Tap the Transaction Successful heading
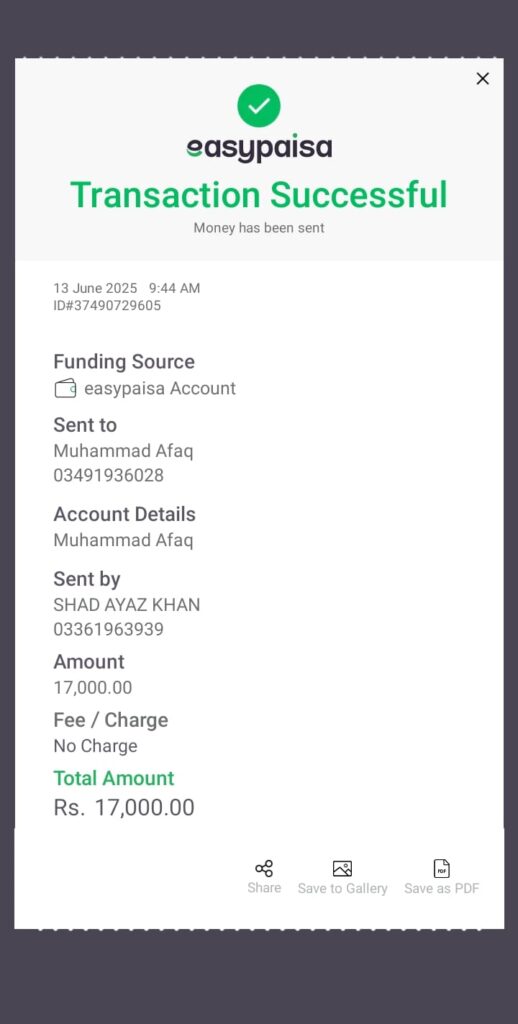 (x=259, y=195)
